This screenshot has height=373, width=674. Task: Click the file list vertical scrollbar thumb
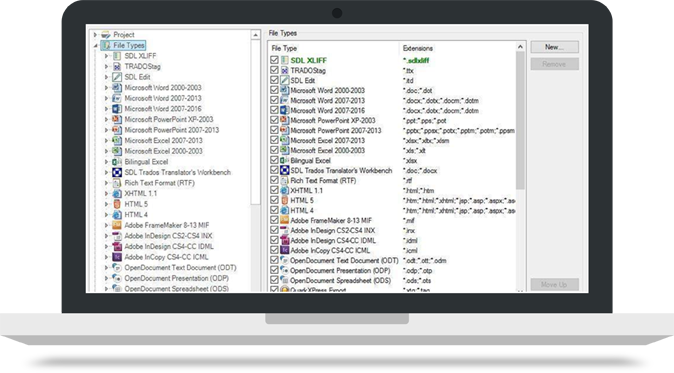(x=520, y=120)
